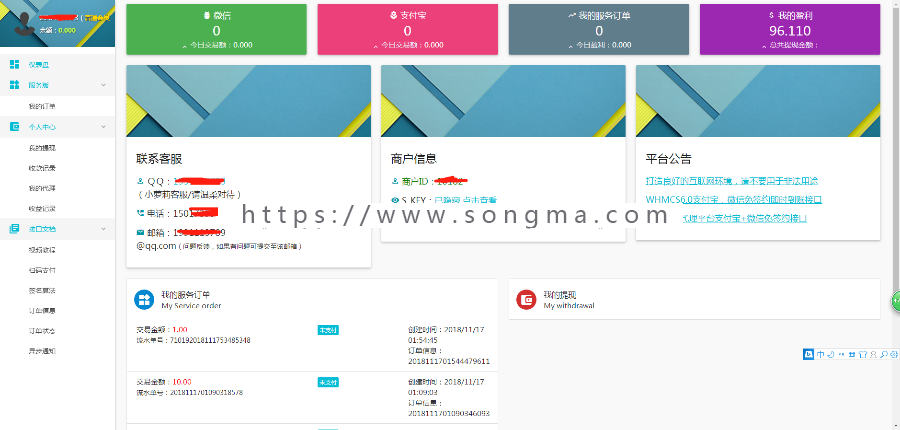Click the 交易金额 10.00 amount

(182, 382)
